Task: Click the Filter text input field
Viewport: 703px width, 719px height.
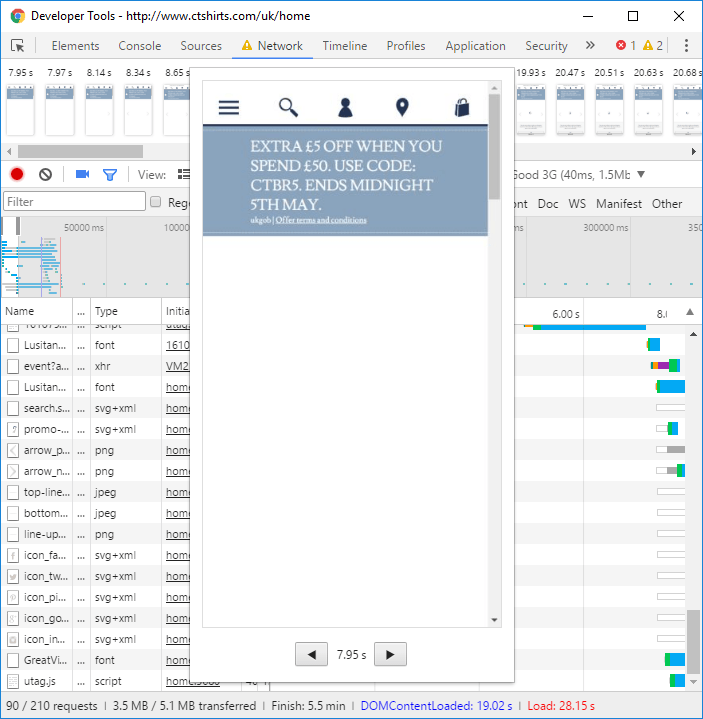Action: point(75,202)
